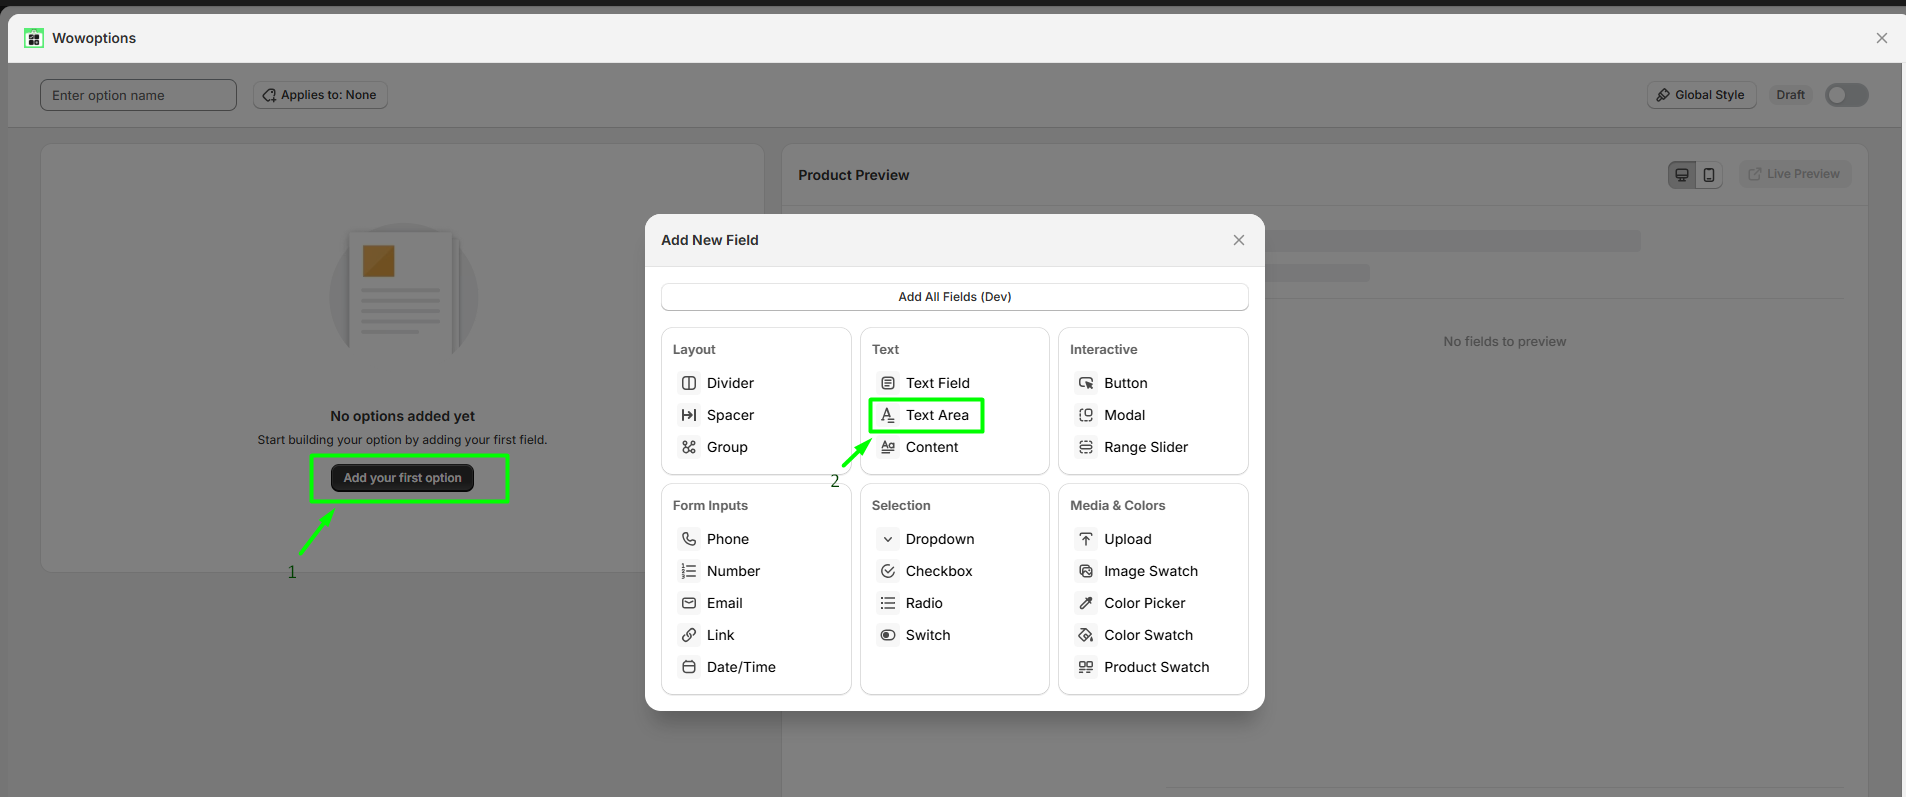Click the Phone input icon

689,539
